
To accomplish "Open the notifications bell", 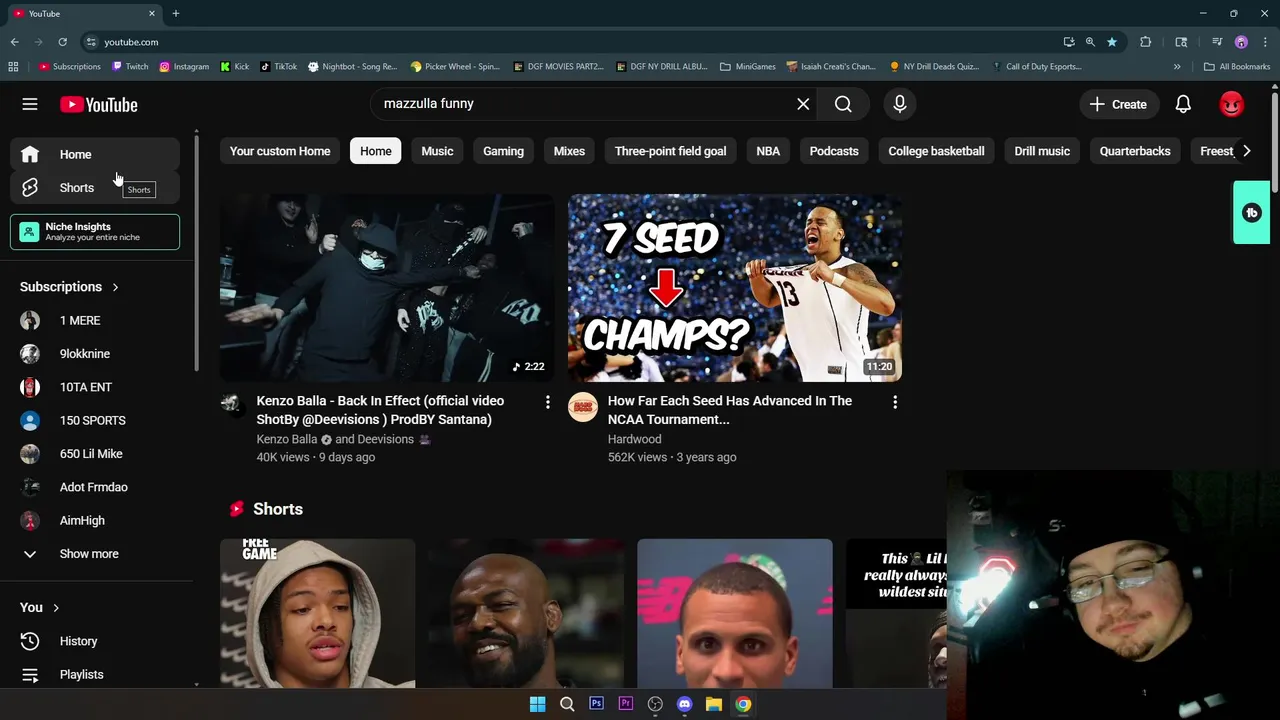I will (1183, 104).
